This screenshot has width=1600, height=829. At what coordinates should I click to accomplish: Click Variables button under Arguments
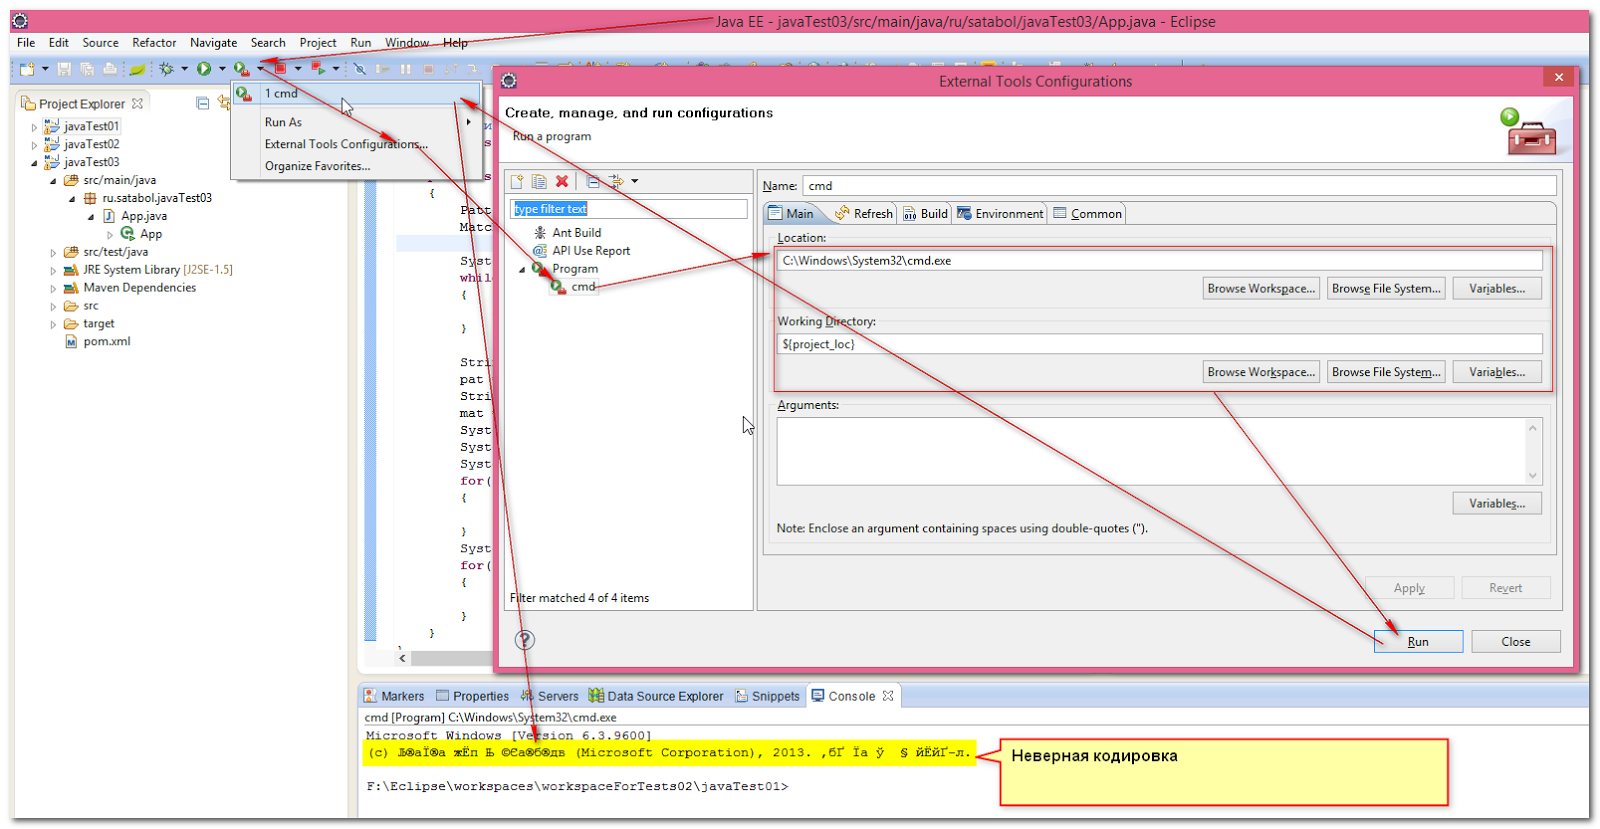point(1497,503)
